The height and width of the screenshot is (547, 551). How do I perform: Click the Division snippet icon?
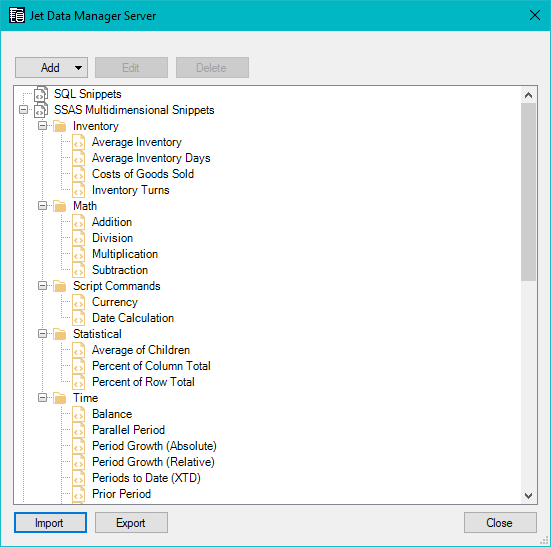79,238
